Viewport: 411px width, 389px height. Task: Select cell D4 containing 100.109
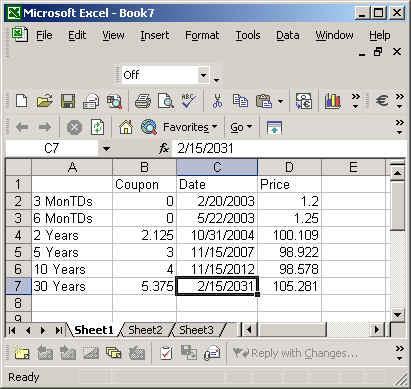click(289, 235)
